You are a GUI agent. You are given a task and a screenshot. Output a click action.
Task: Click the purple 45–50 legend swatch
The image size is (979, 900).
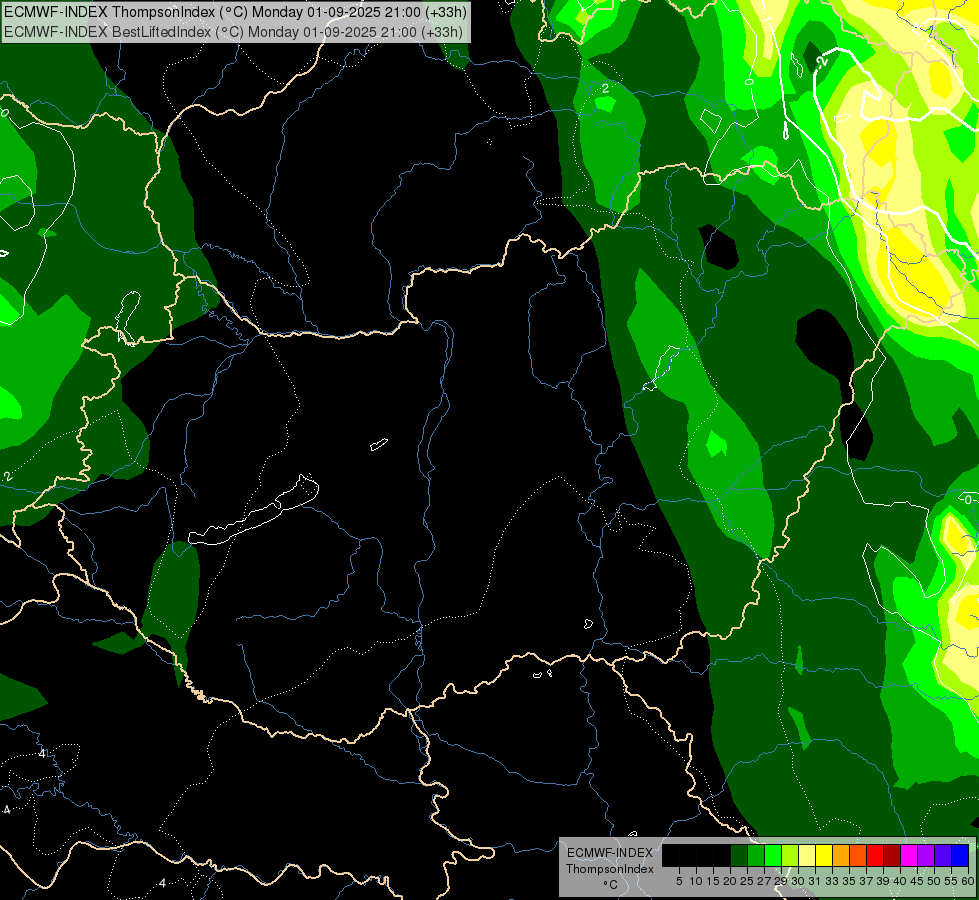tap(926, 856)
